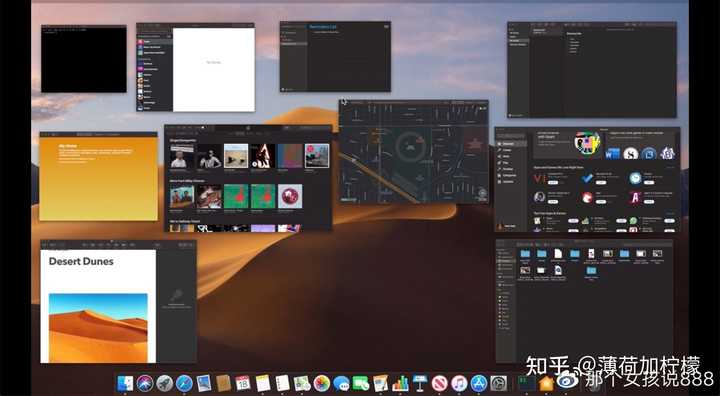Click white document file icon in Finder window
The height and width of the screenshot is (396, 720).
[x=558, y=254]
